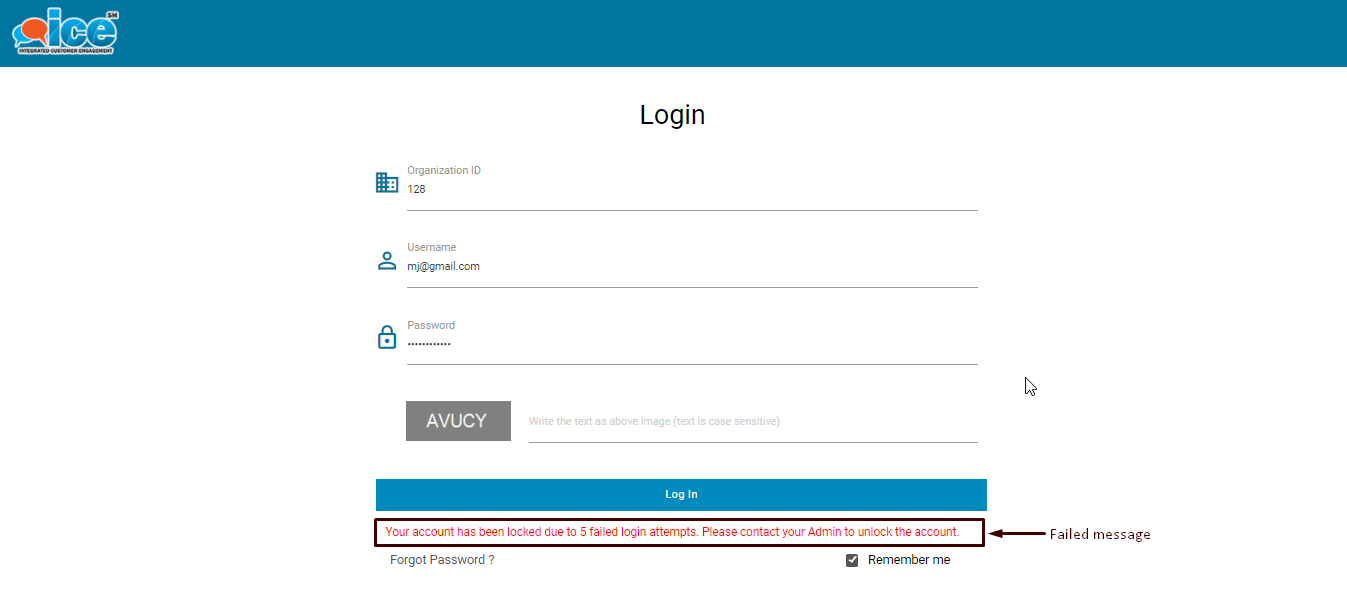Click the Login page heading
Image resolution: width=1347 pixels, height=615 pixels.
[x=672, y=115]
